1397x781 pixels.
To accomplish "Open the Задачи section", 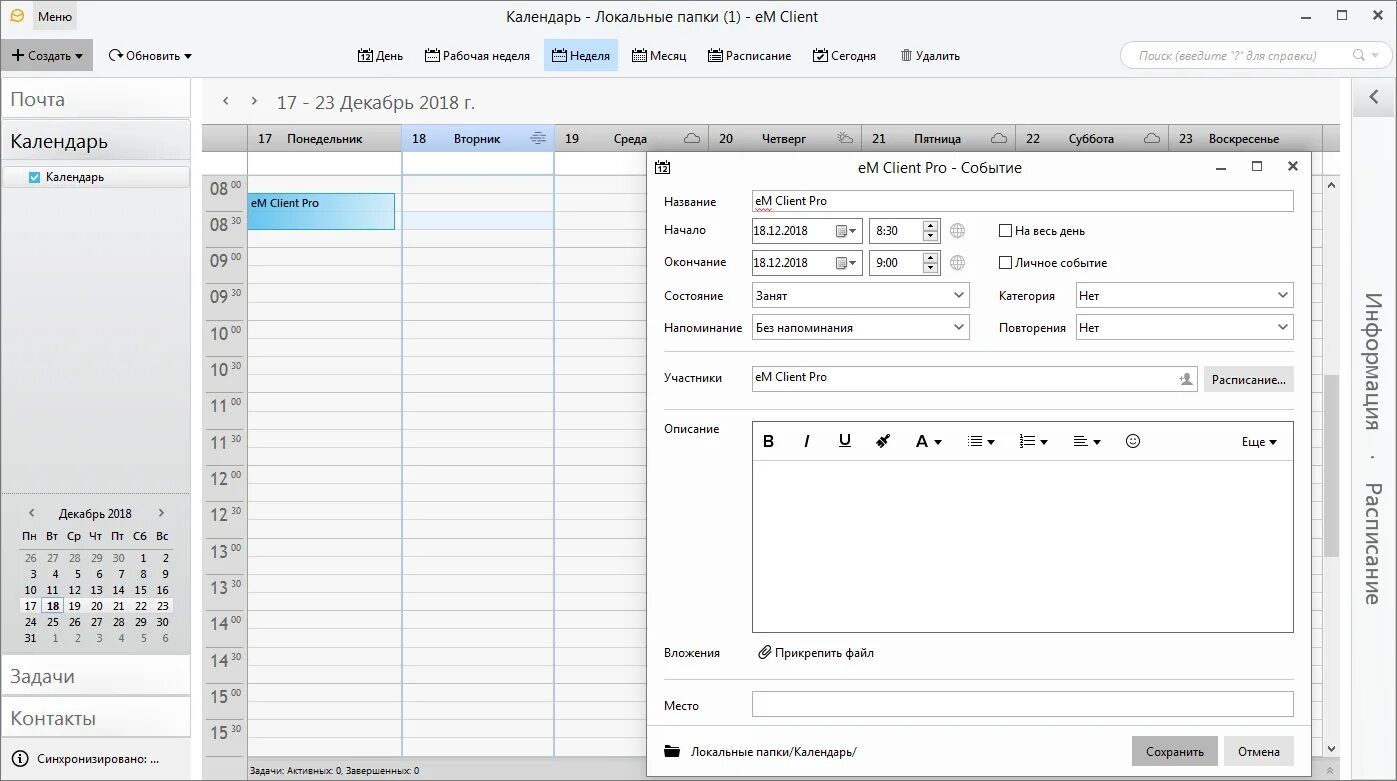I will (x=95, y=676).
